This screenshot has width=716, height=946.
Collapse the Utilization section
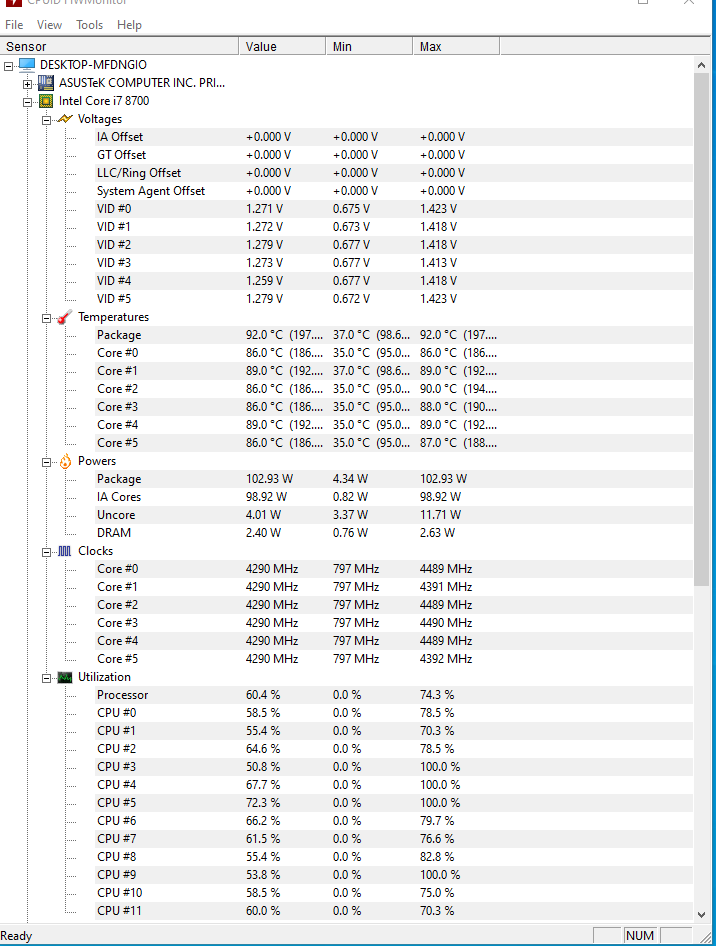tap(46, 678)
